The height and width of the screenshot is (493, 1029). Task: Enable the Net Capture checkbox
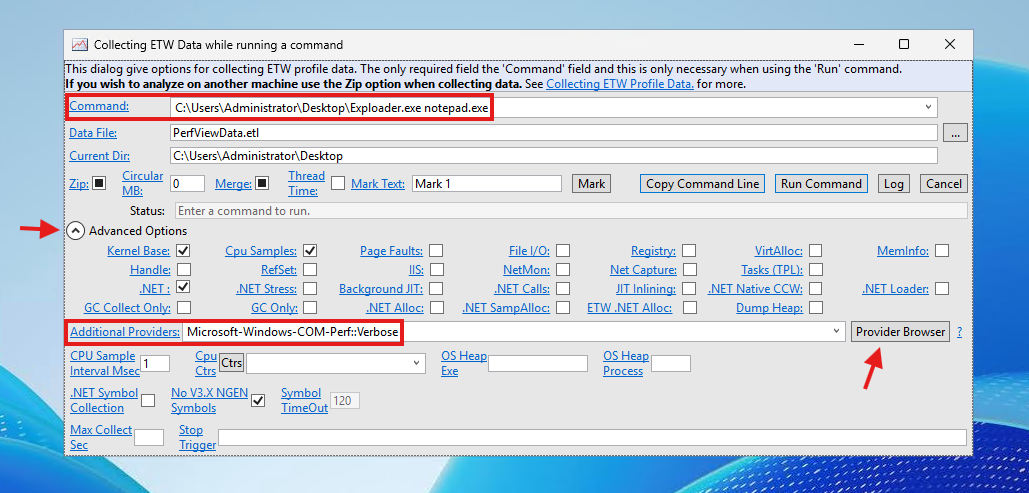coord(689,270)
